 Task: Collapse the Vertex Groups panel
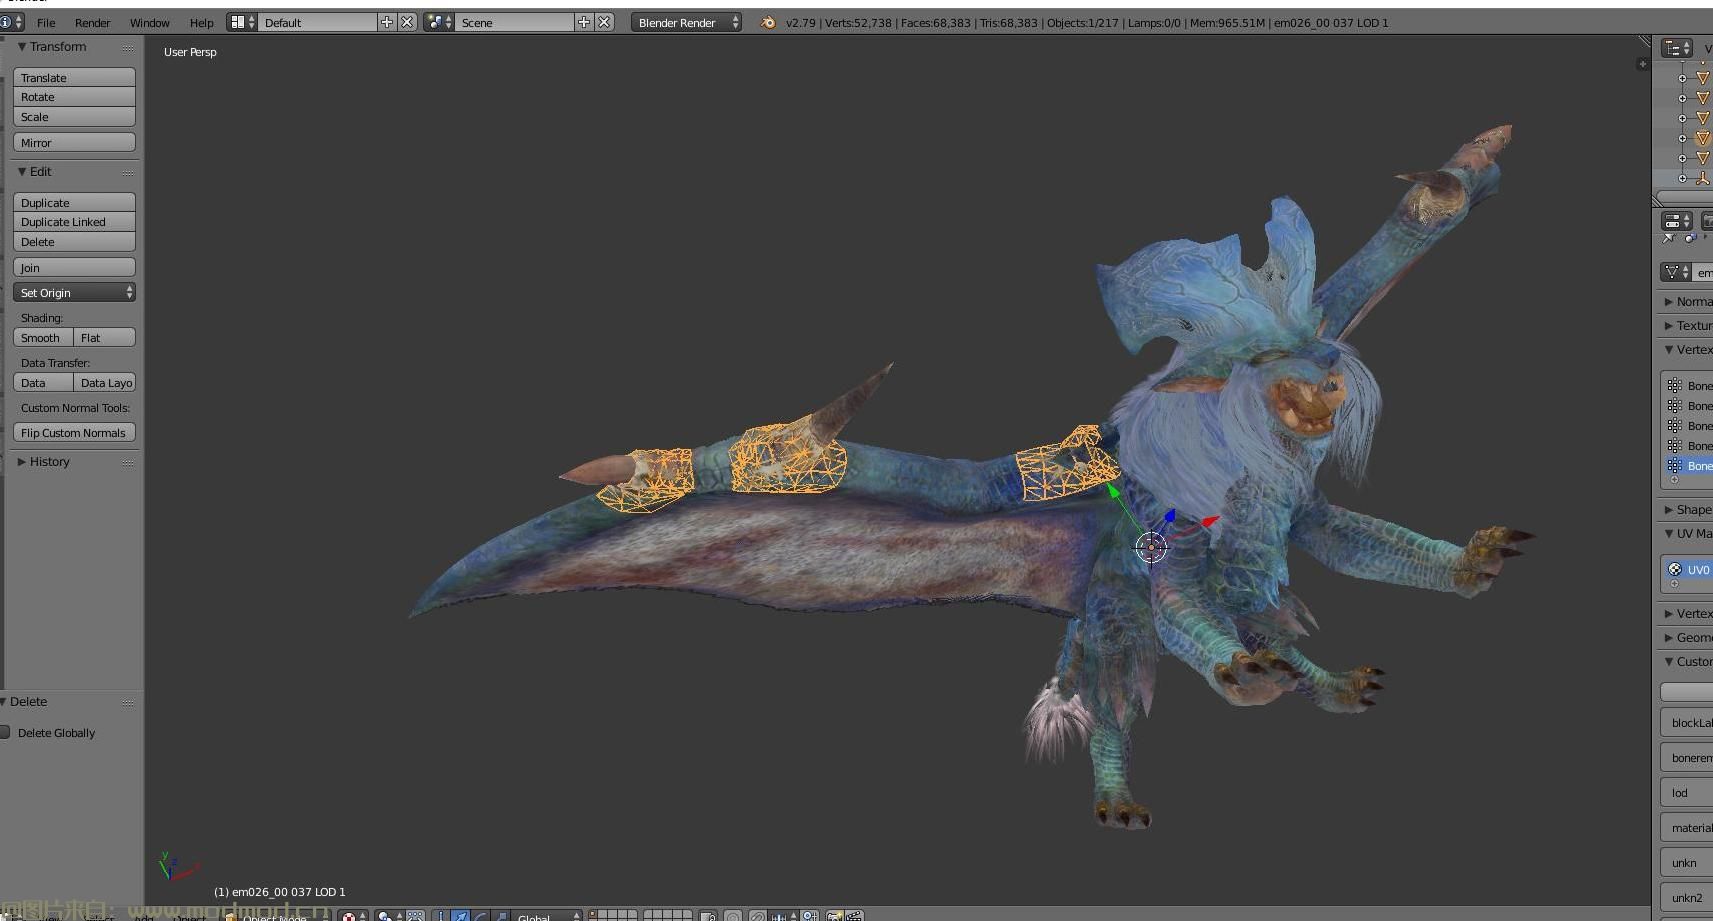[1669, 349]
